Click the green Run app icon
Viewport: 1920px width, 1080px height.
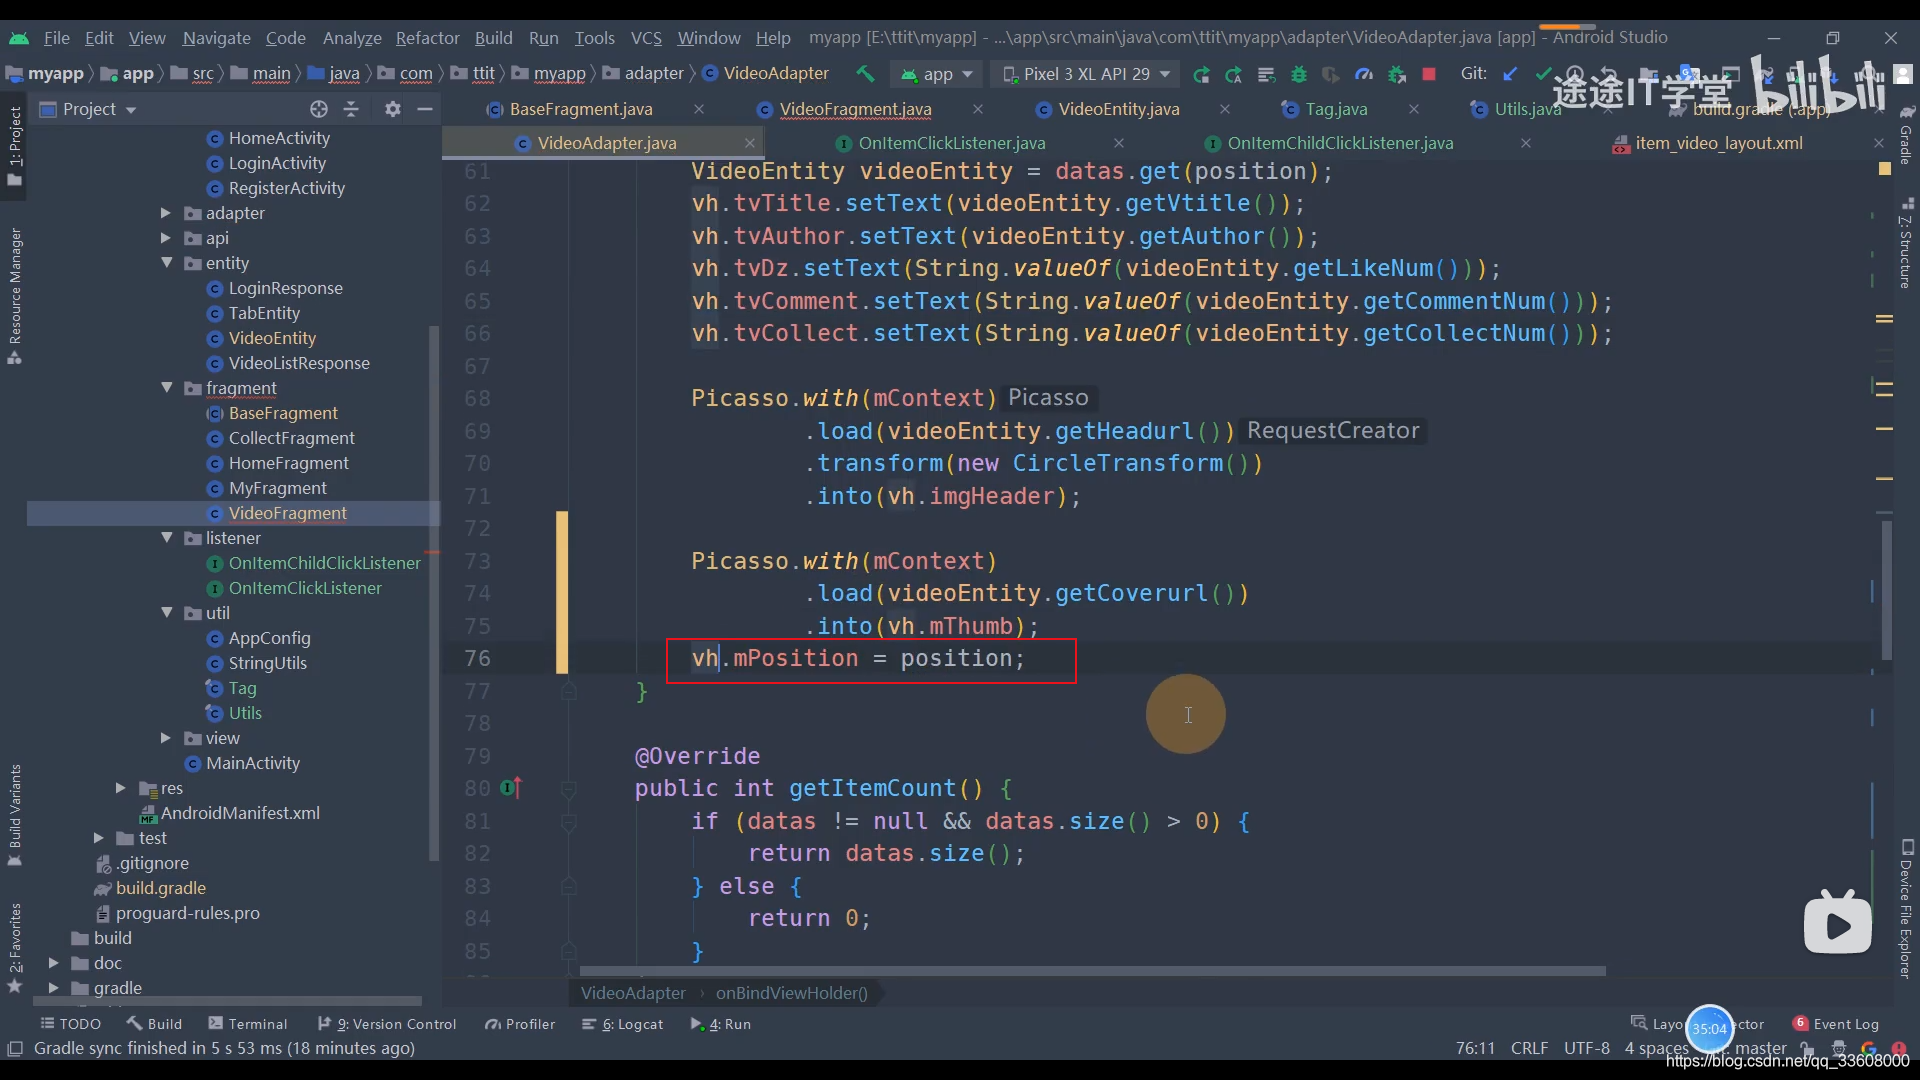1201,74
